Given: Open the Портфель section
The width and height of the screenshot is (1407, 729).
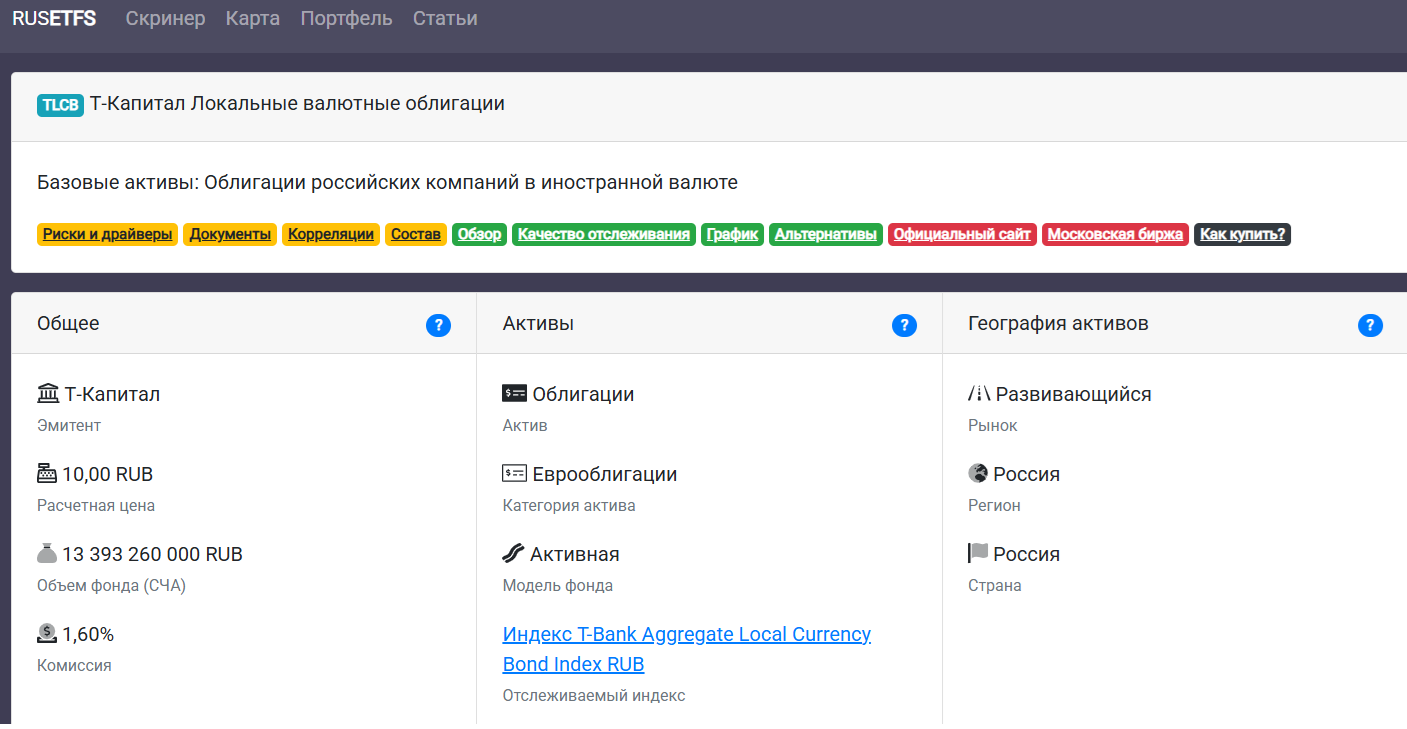Looking at the screenshot, I should click(346, 19).
